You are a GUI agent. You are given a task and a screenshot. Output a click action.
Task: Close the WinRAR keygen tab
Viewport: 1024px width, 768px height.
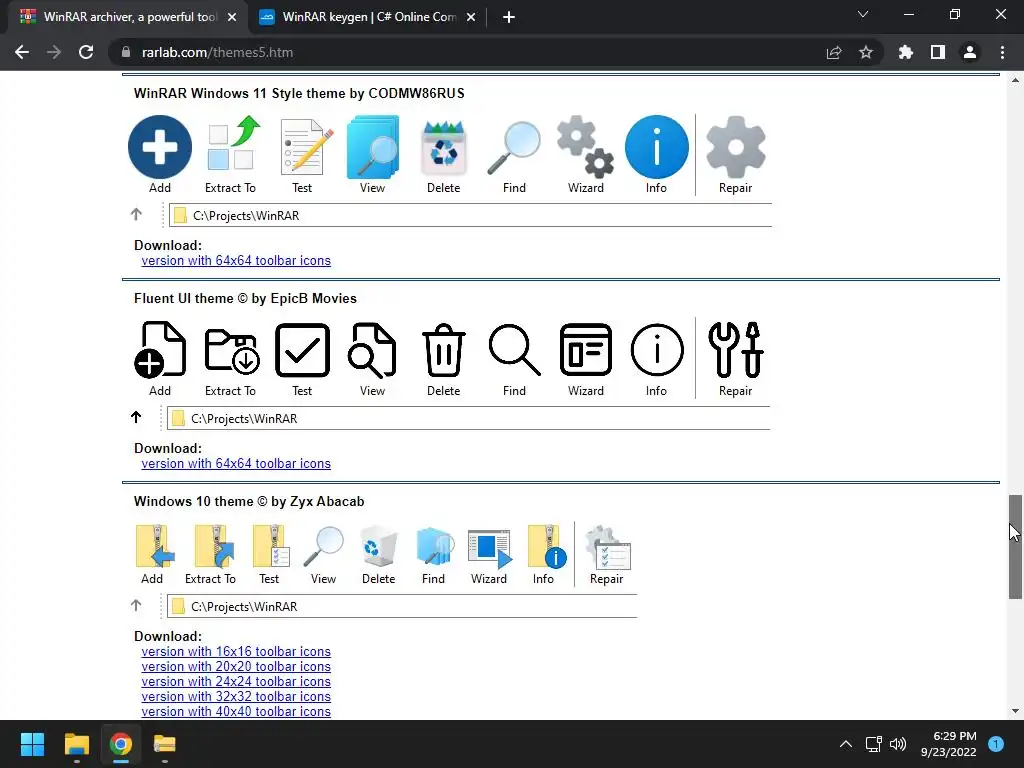(471, 17)
